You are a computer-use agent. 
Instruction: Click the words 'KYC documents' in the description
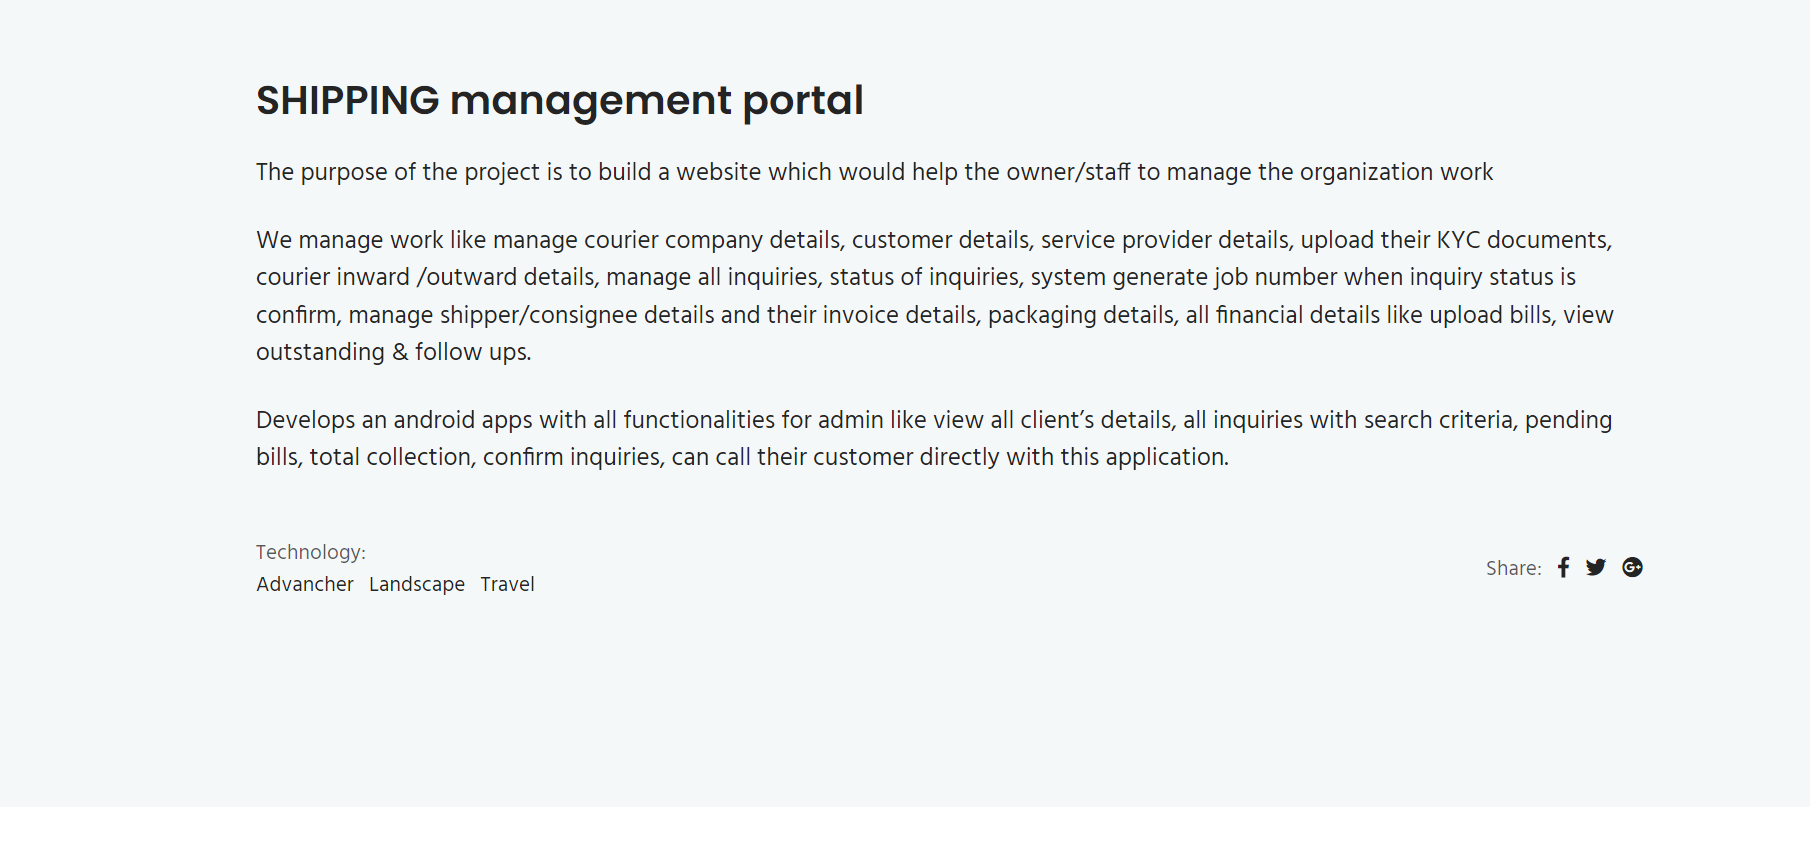[1523, 240]
